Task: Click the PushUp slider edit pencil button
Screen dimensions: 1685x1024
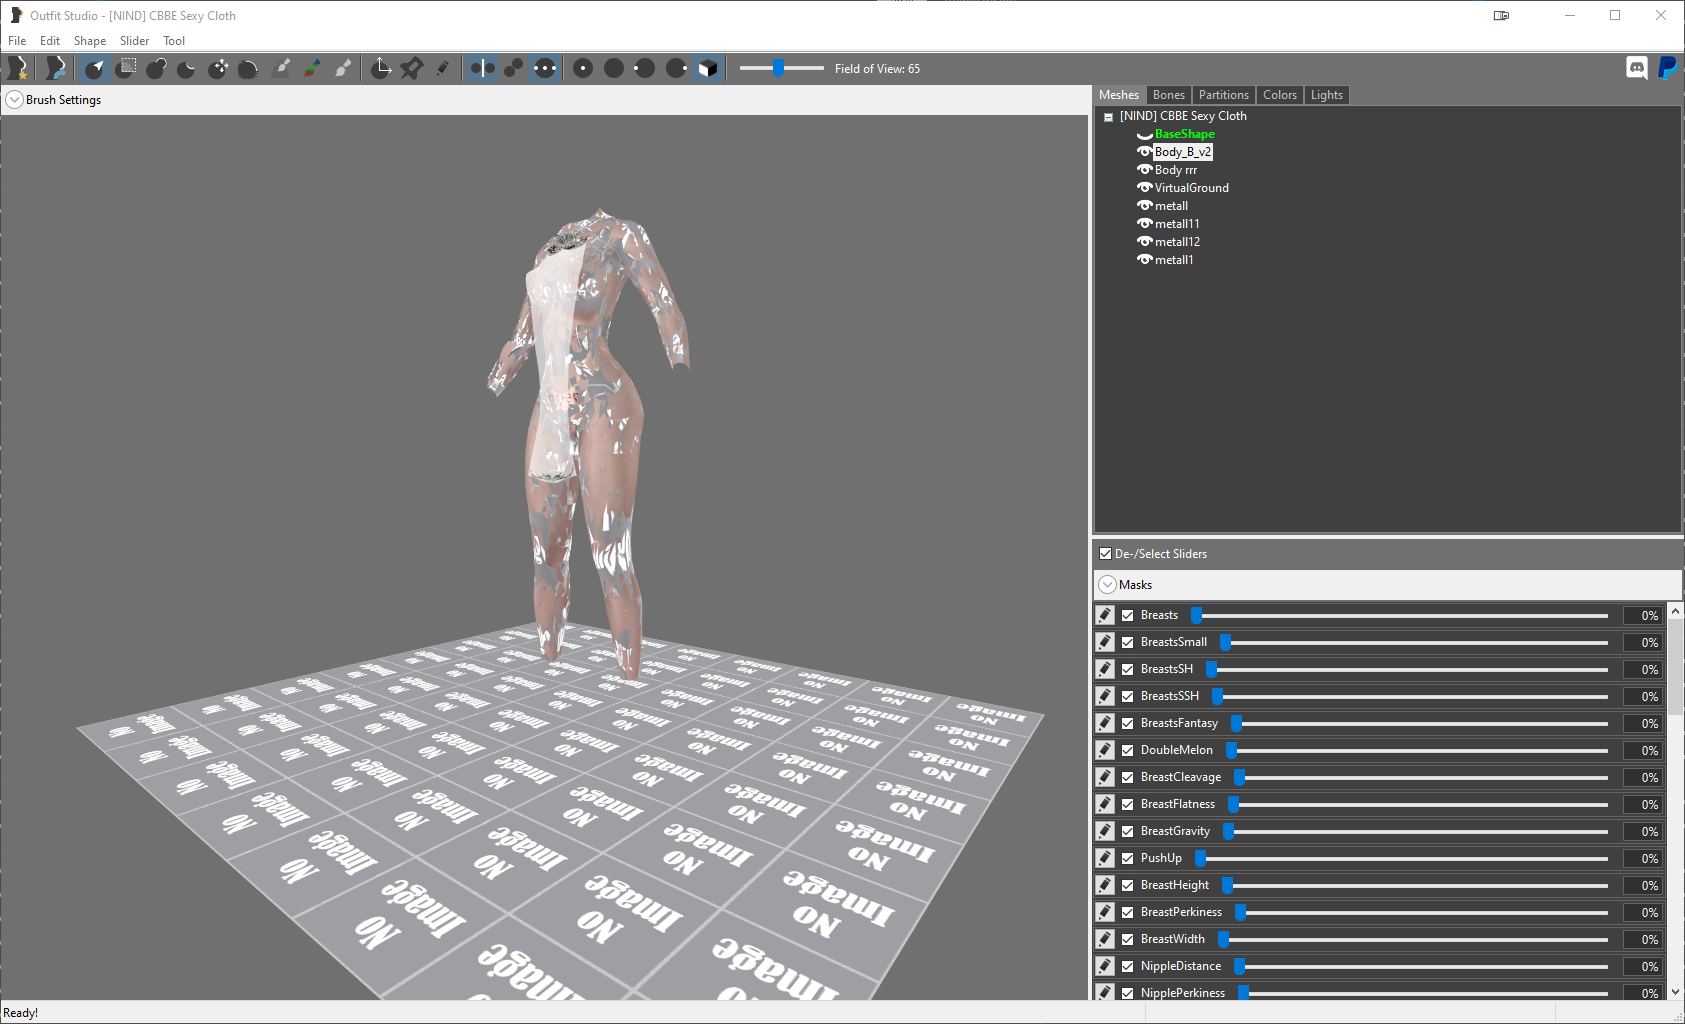Action: pos(1105,858)
